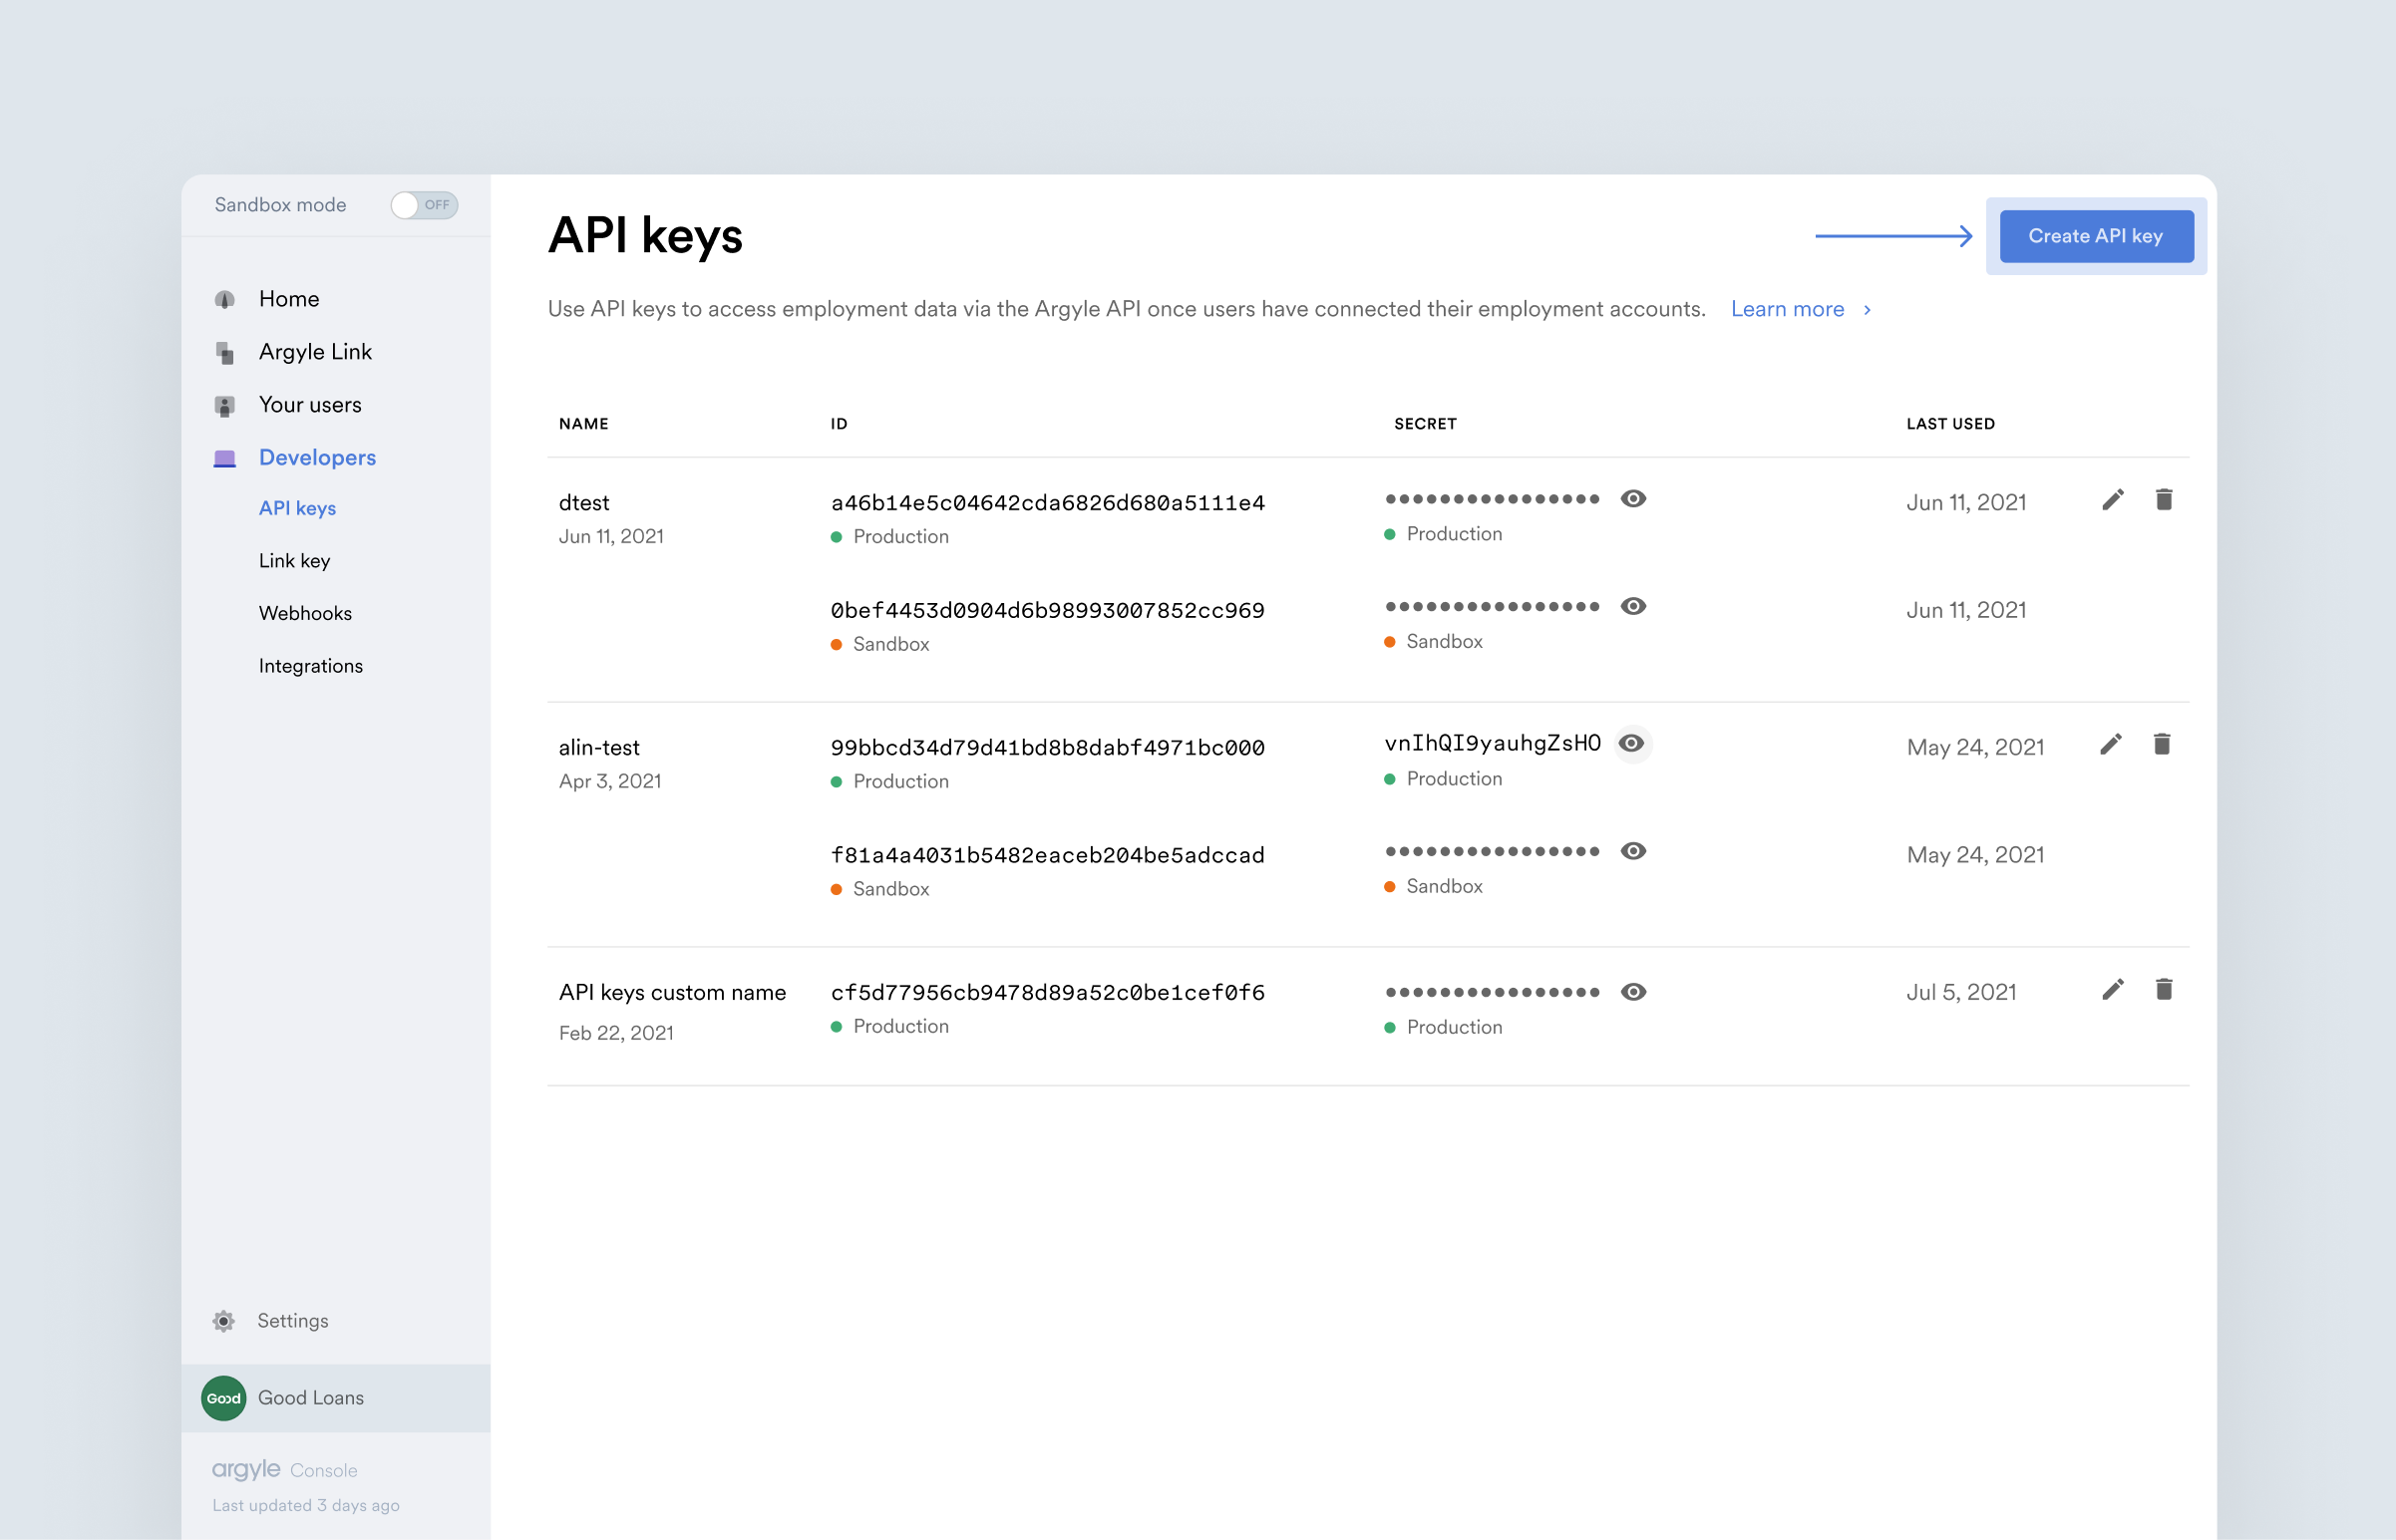Reveal dtest Sandbox secret

click(x=1633, y=607)
